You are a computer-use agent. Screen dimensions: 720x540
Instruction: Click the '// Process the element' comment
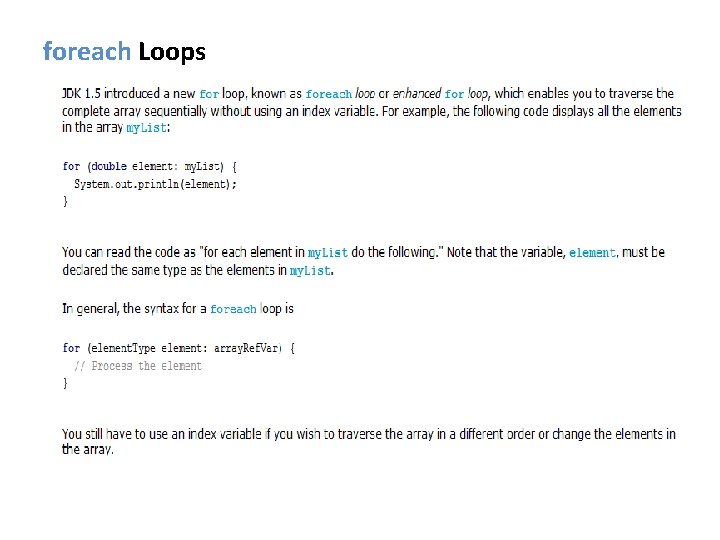coord(138,366)
